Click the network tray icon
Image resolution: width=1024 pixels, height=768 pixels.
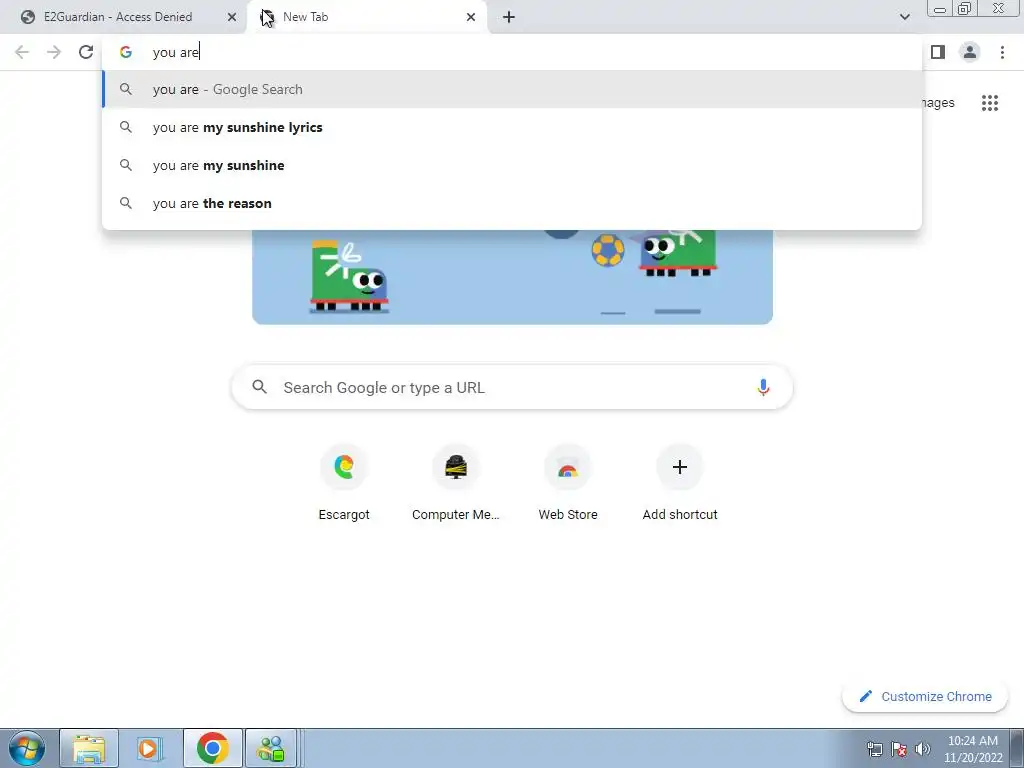tap(874, 749)
